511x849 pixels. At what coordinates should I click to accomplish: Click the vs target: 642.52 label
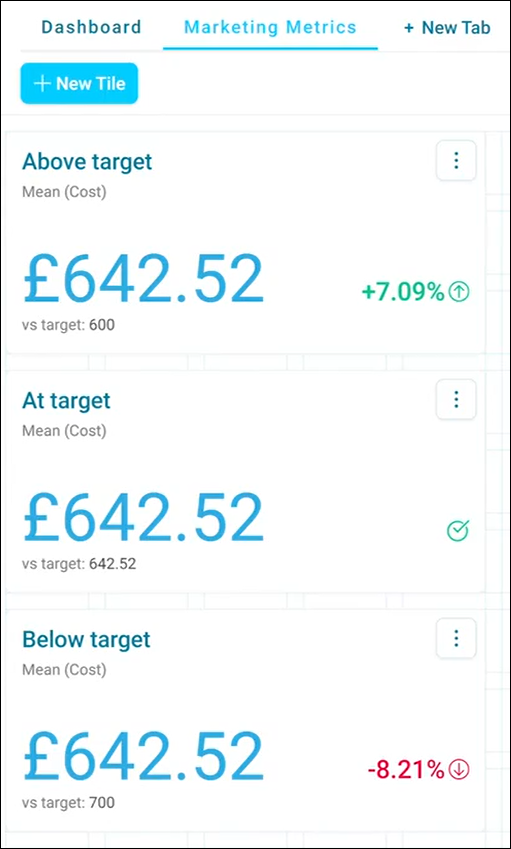point(79,564)
